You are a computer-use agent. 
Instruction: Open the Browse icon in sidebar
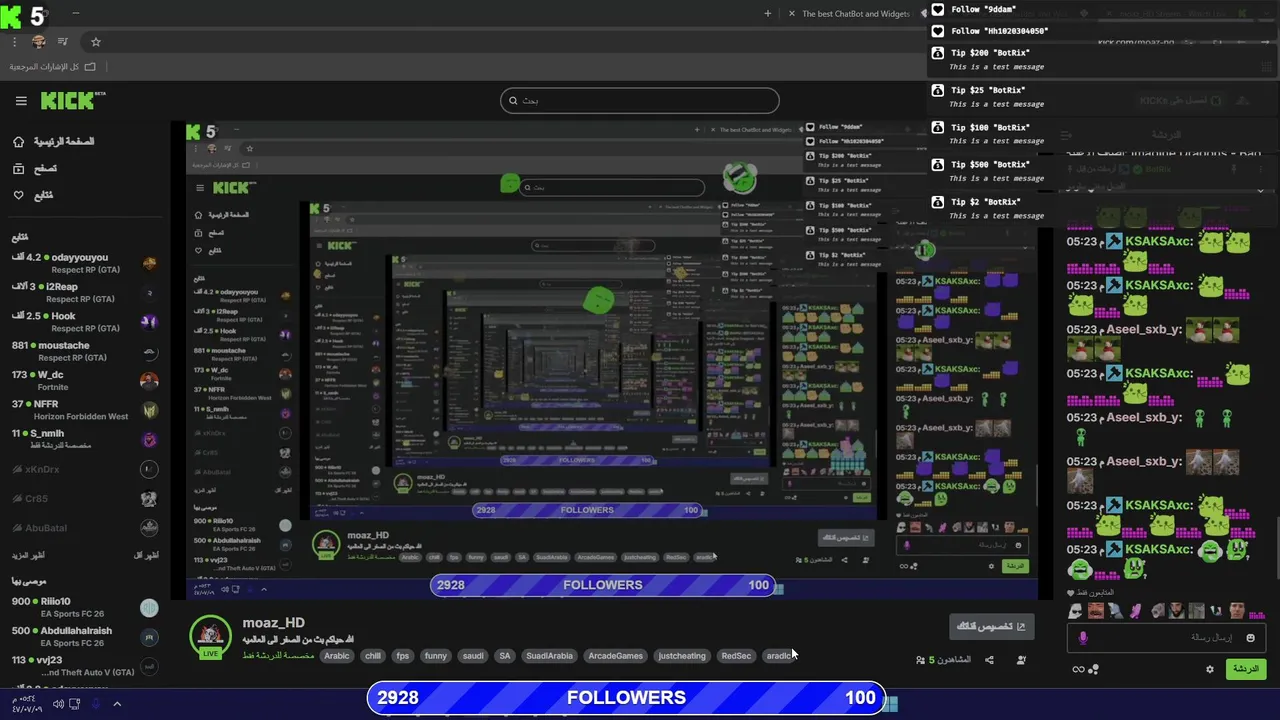click(18, 169)
